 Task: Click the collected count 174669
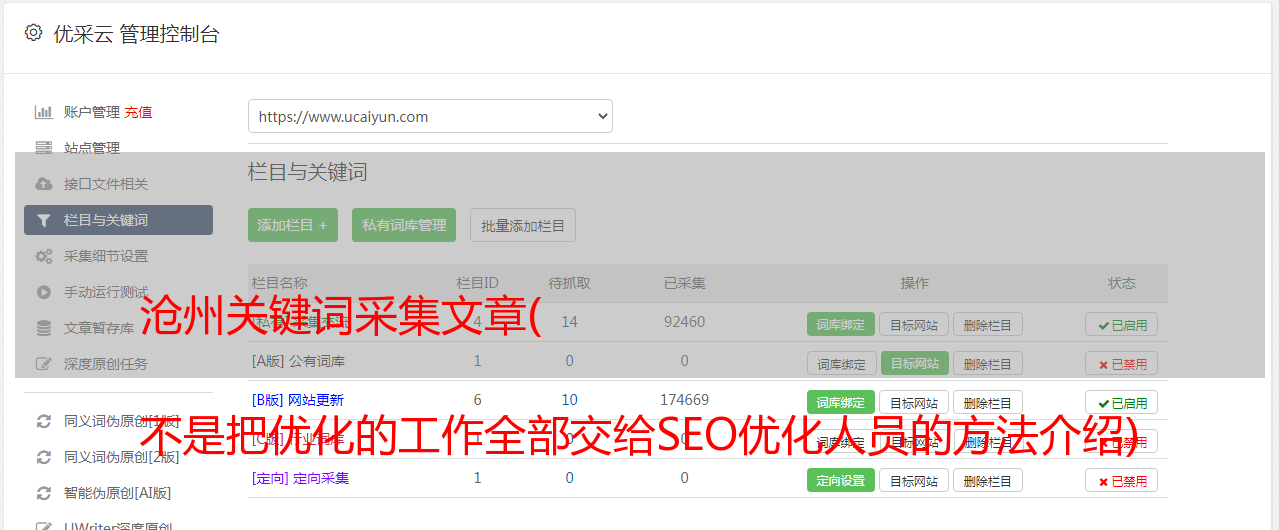(x=684, y=400)
